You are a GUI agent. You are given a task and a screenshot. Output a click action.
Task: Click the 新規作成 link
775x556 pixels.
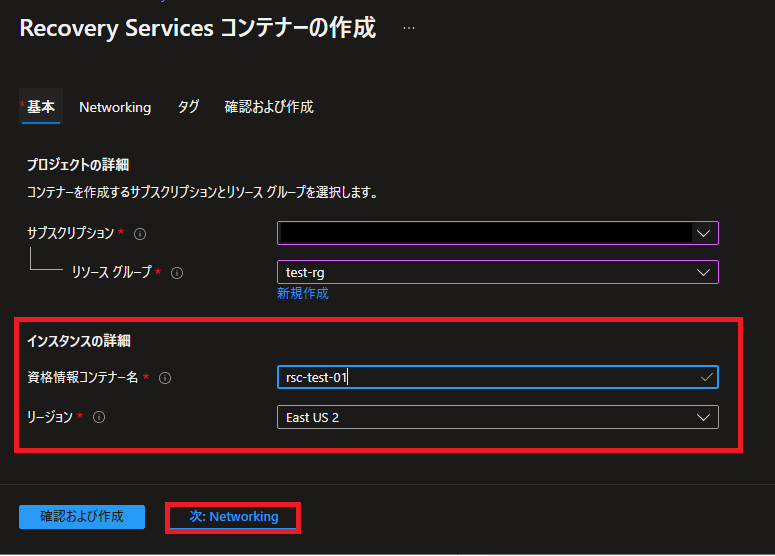coord(302,294)
